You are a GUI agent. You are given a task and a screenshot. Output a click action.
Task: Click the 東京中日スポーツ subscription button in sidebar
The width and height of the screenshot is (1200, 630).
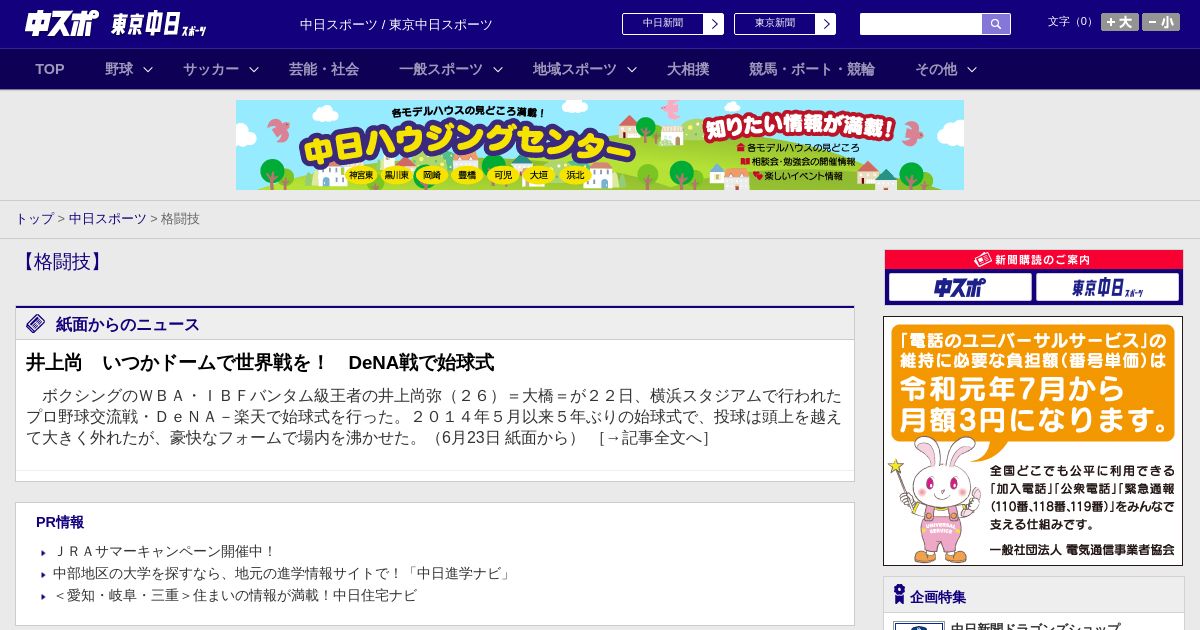coord(1107,287)
